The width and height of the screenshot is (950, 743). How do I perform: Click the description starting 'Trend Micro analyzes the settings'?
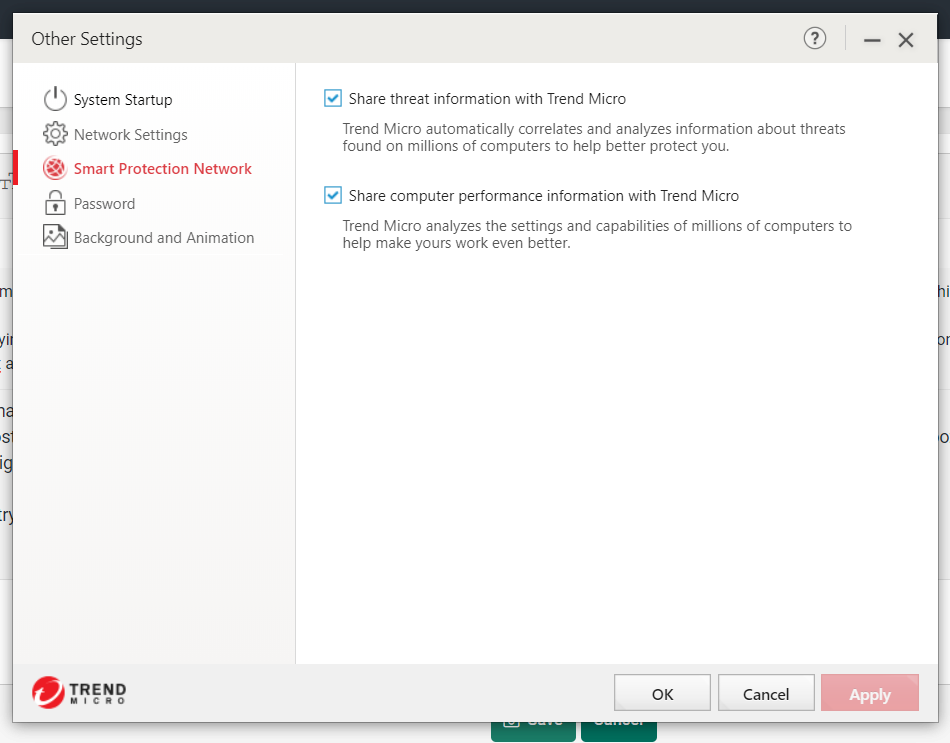tap(597, 235)
